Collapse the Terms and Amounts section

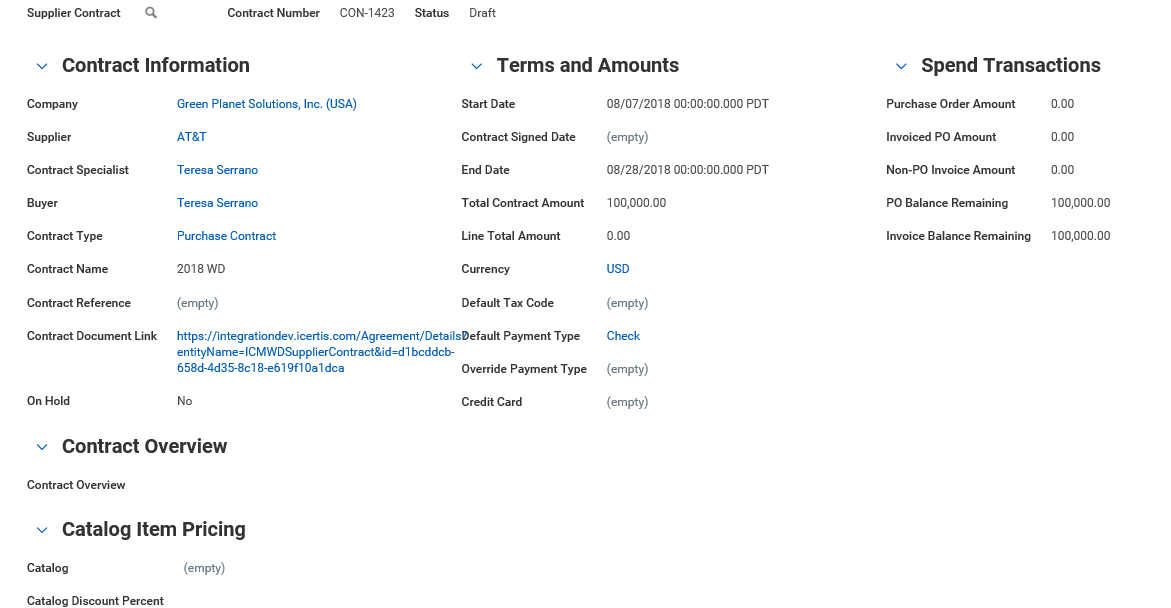(x=477, y=66)
